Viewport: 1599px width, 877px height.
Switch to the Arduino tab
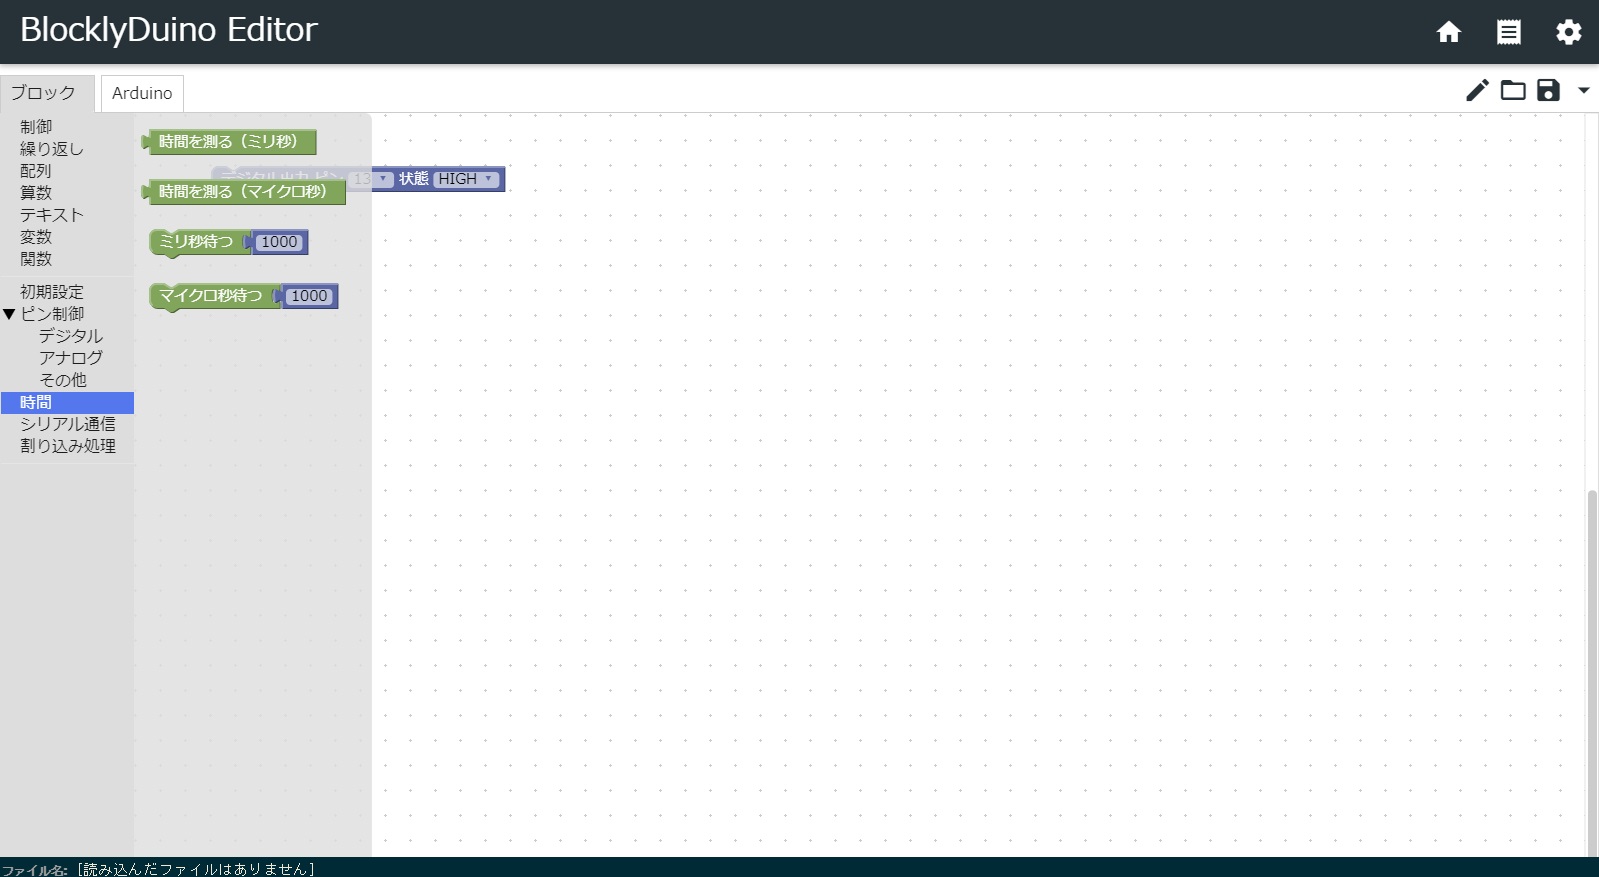(142, 93)
